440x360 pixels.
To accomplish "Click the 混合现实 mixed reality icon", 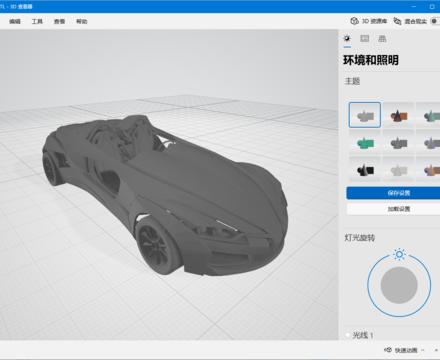I will click(x=397, y=21).
